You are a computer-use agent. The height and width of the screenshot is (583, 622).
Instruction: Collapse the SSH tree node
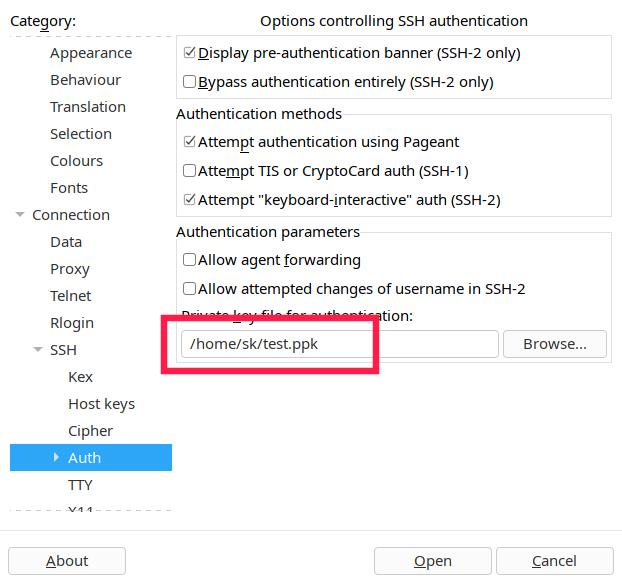pos(38,350)
